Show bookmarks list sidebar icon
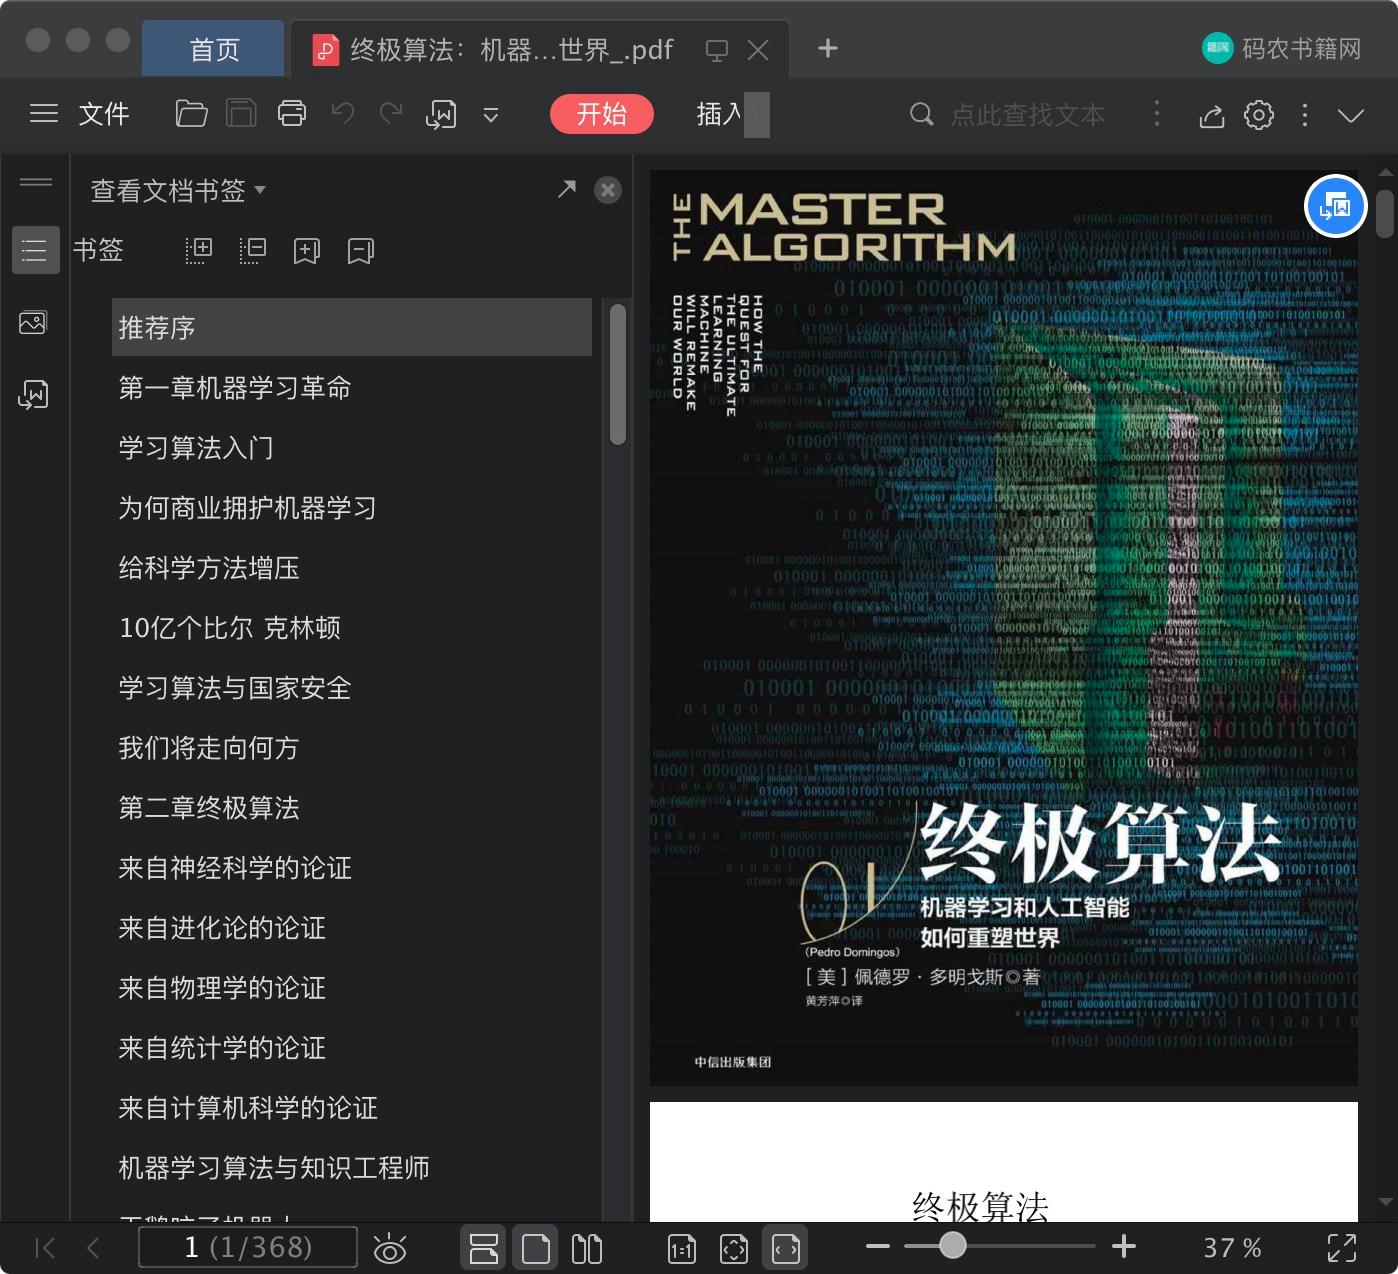 (35, 250)
